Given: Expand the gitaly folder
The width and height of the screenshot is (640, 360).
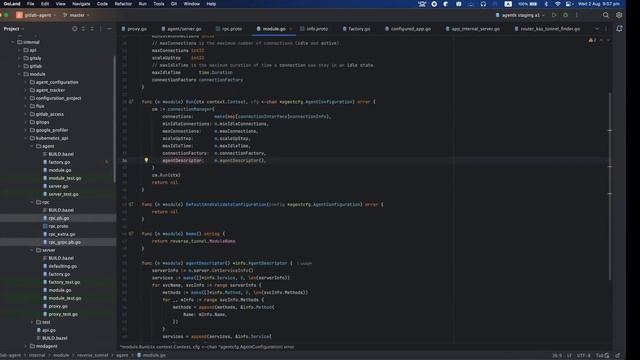Looking at the screenshot, I should [19, 58].
